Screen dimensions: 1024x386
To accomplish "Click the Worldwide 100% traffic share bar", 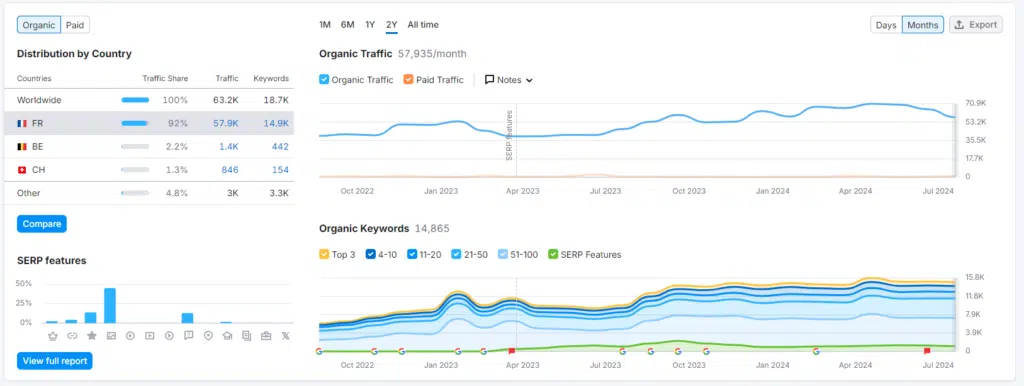I will pos(135,100).
